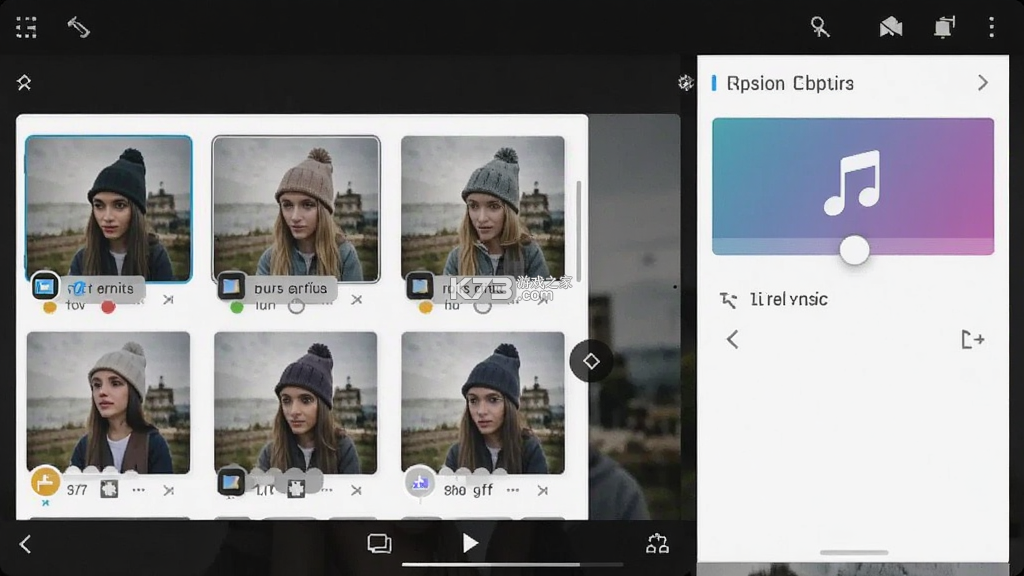Open the gear settings icon beside panel

(x=685, y=82)
